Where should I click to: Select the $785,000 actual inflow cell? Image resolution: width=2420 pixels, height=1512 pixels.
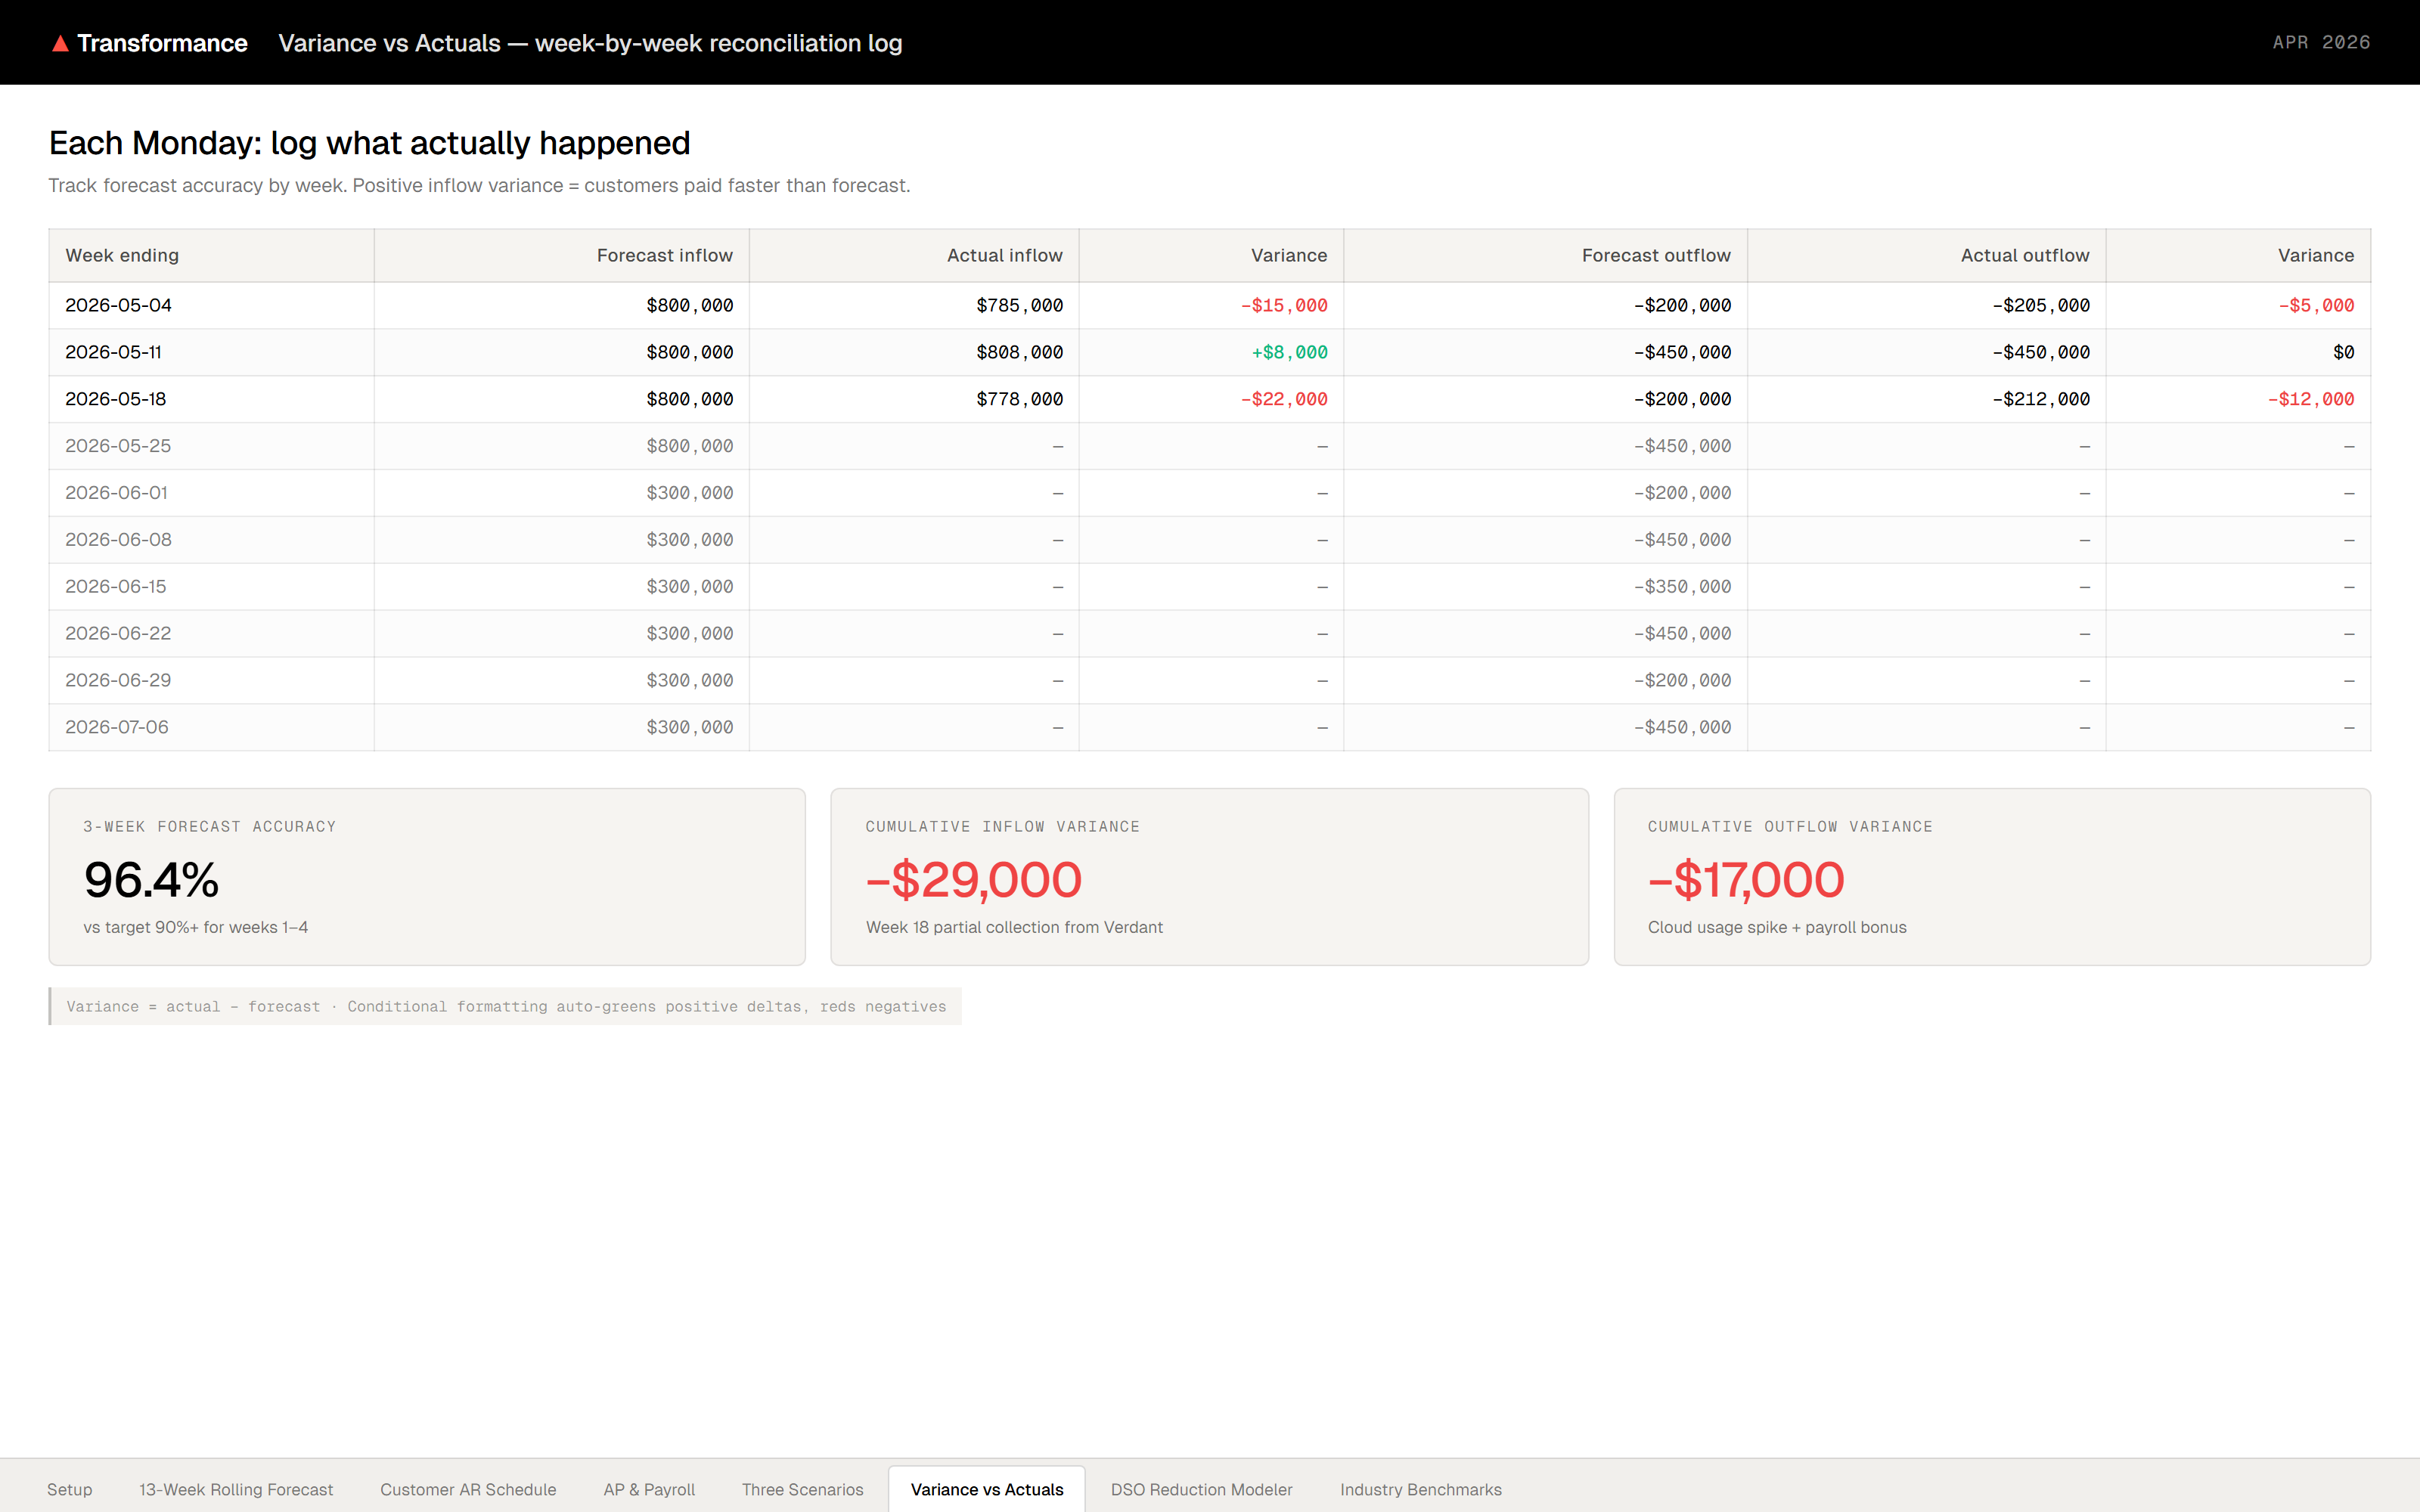[1019, 305]
